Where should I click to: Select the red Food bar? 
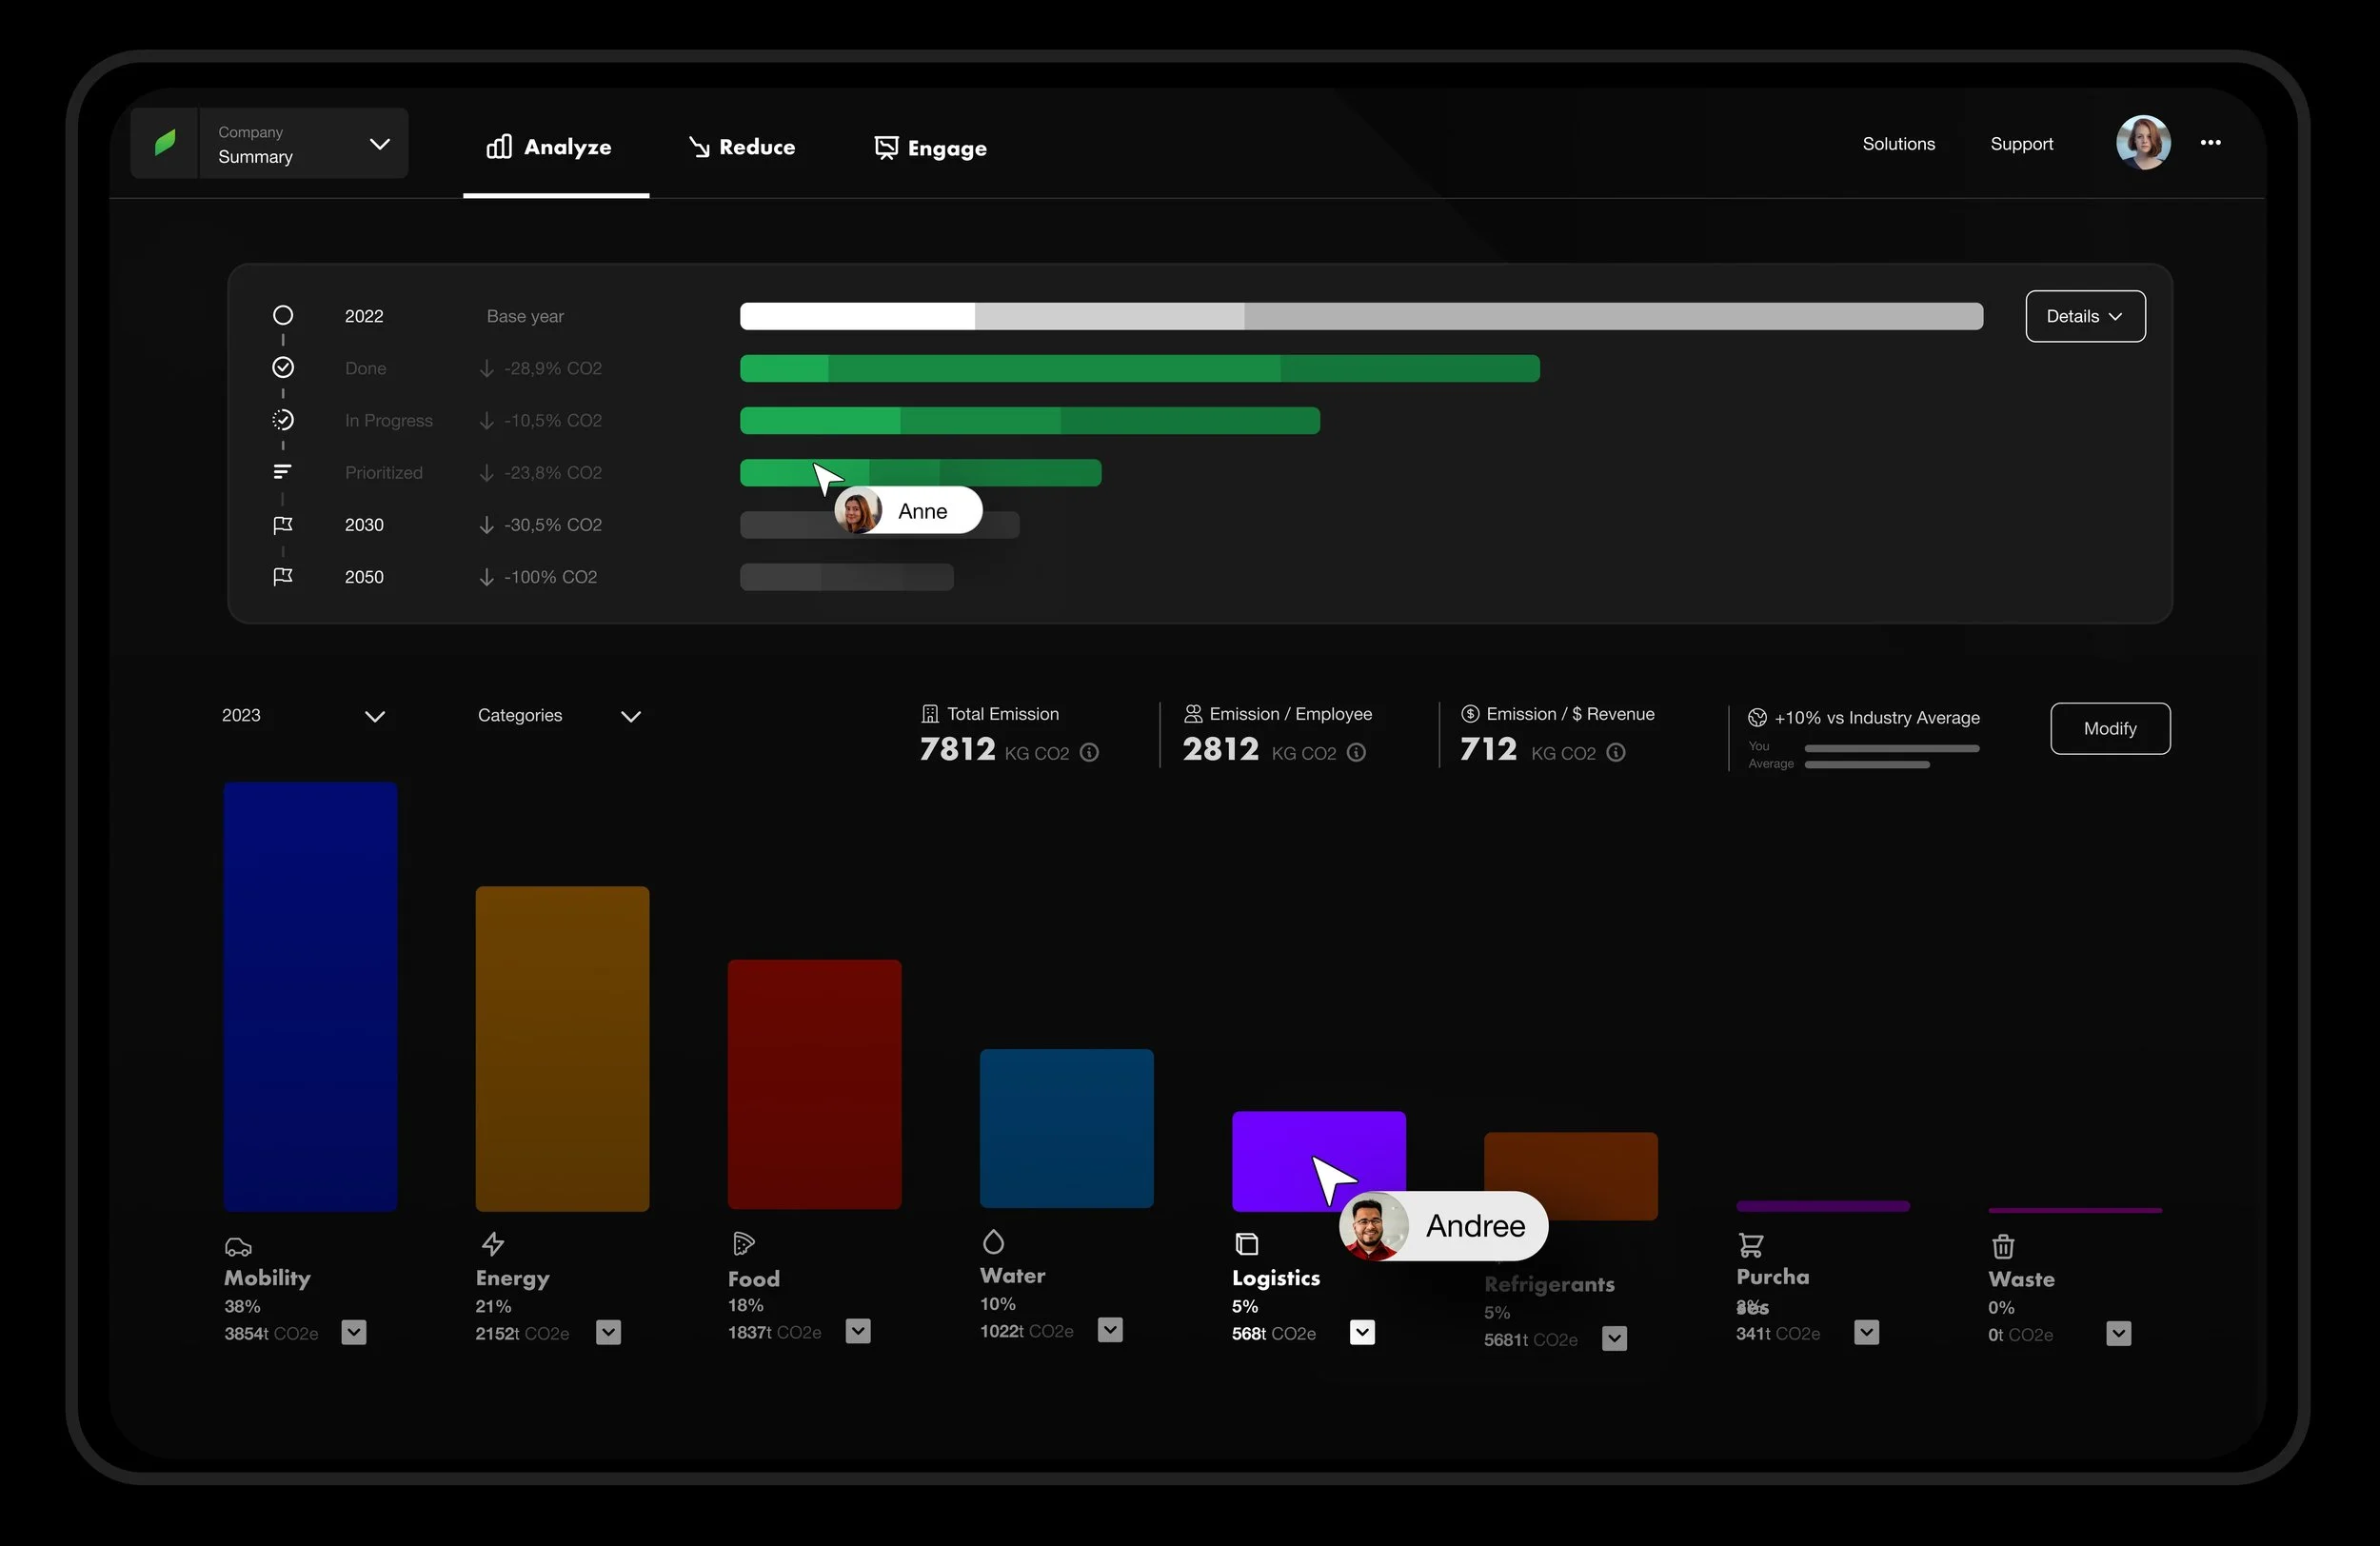coord(814,1085)
